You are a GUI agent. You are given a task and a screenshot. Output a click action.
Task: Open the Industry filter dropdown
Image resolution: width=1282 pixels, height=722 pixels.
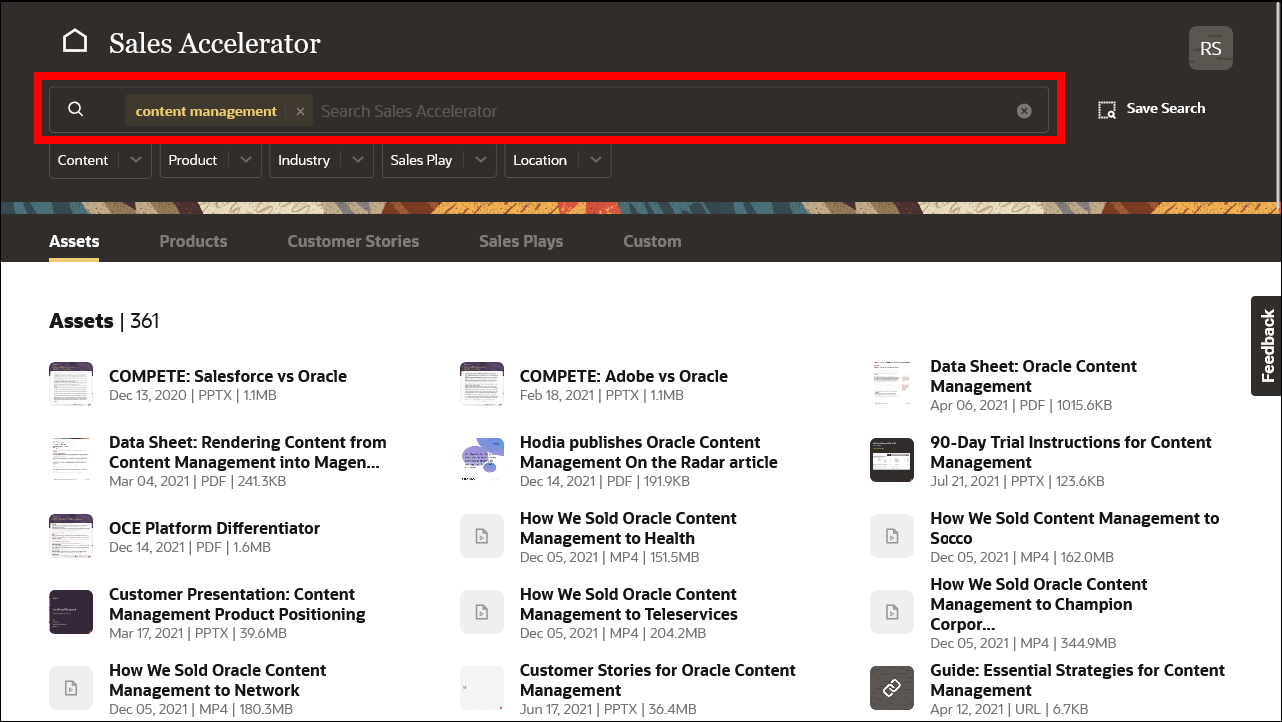[x=320, y=160]
